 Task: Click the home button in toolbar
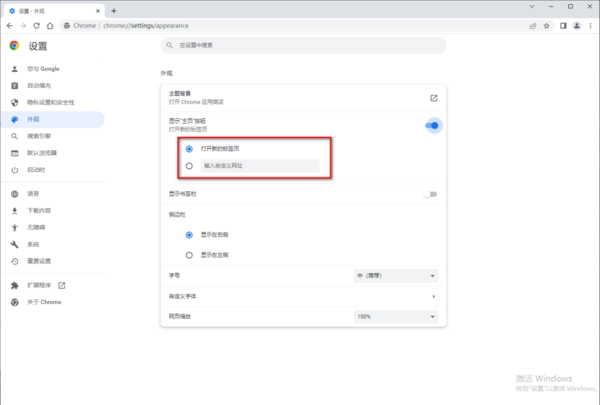tap(50, 26)
